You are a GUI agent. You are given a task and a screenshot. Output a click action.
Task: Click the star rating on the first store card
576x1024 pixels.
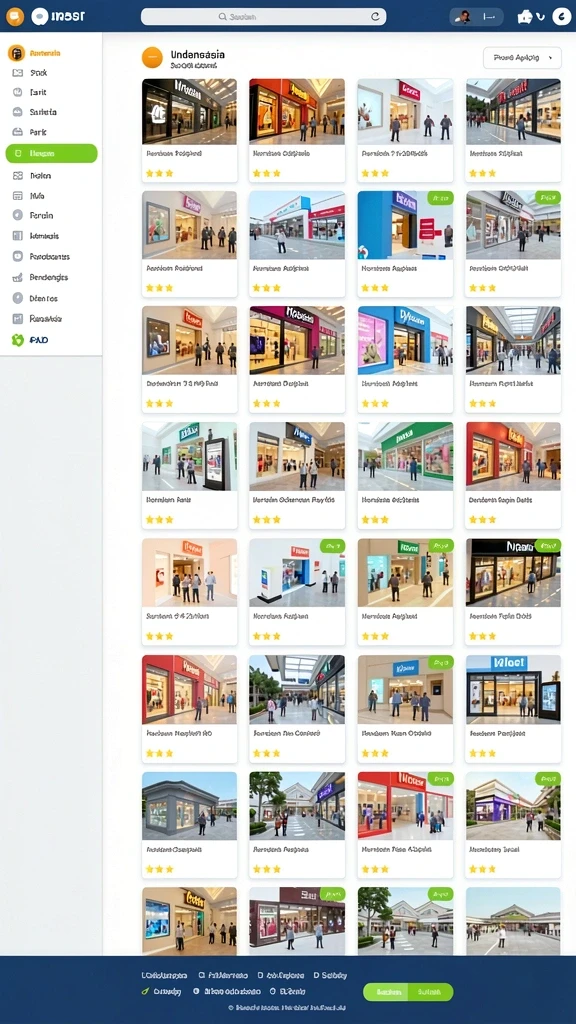(159, 174)
